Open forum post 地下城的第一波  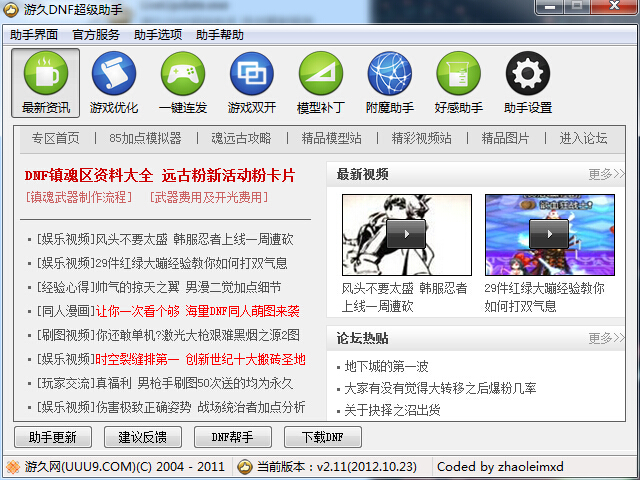click(x=386, y=367)
